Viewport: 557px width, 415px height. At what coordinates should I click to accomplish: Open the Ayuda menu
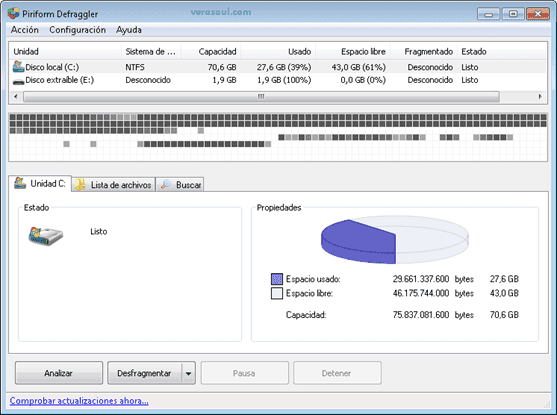pos(129,30)
